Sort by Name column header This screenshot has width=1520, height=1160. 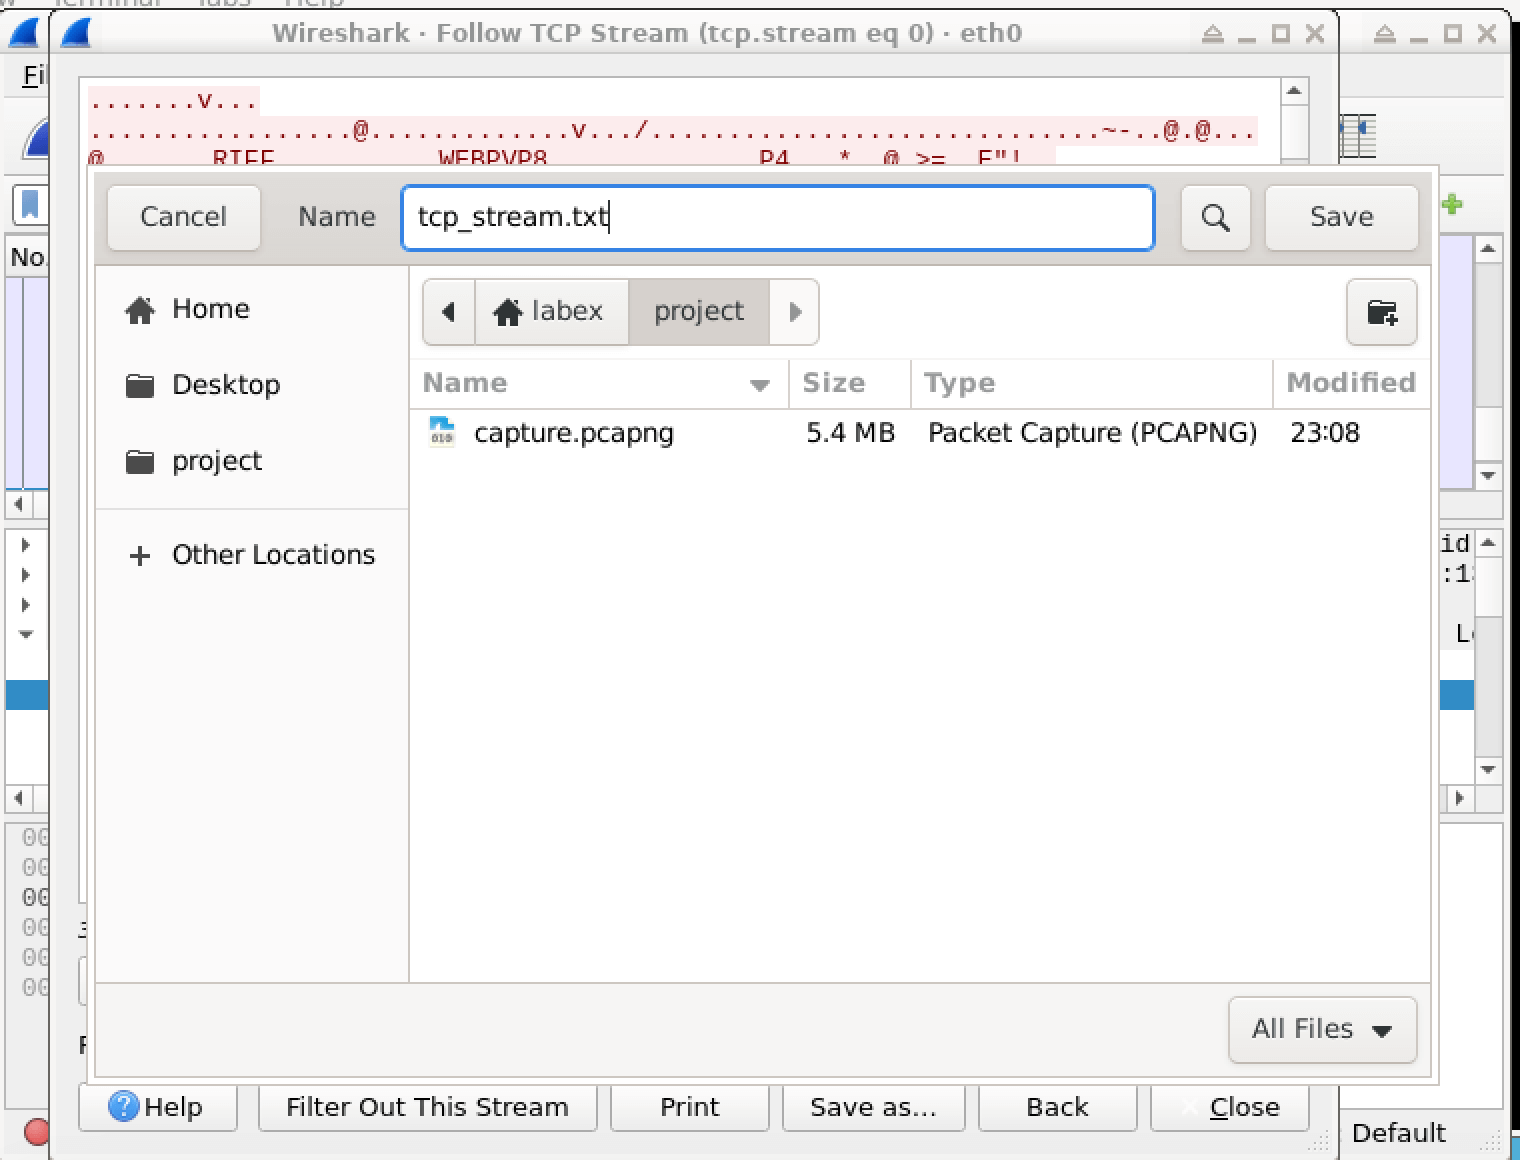(599, 383)
